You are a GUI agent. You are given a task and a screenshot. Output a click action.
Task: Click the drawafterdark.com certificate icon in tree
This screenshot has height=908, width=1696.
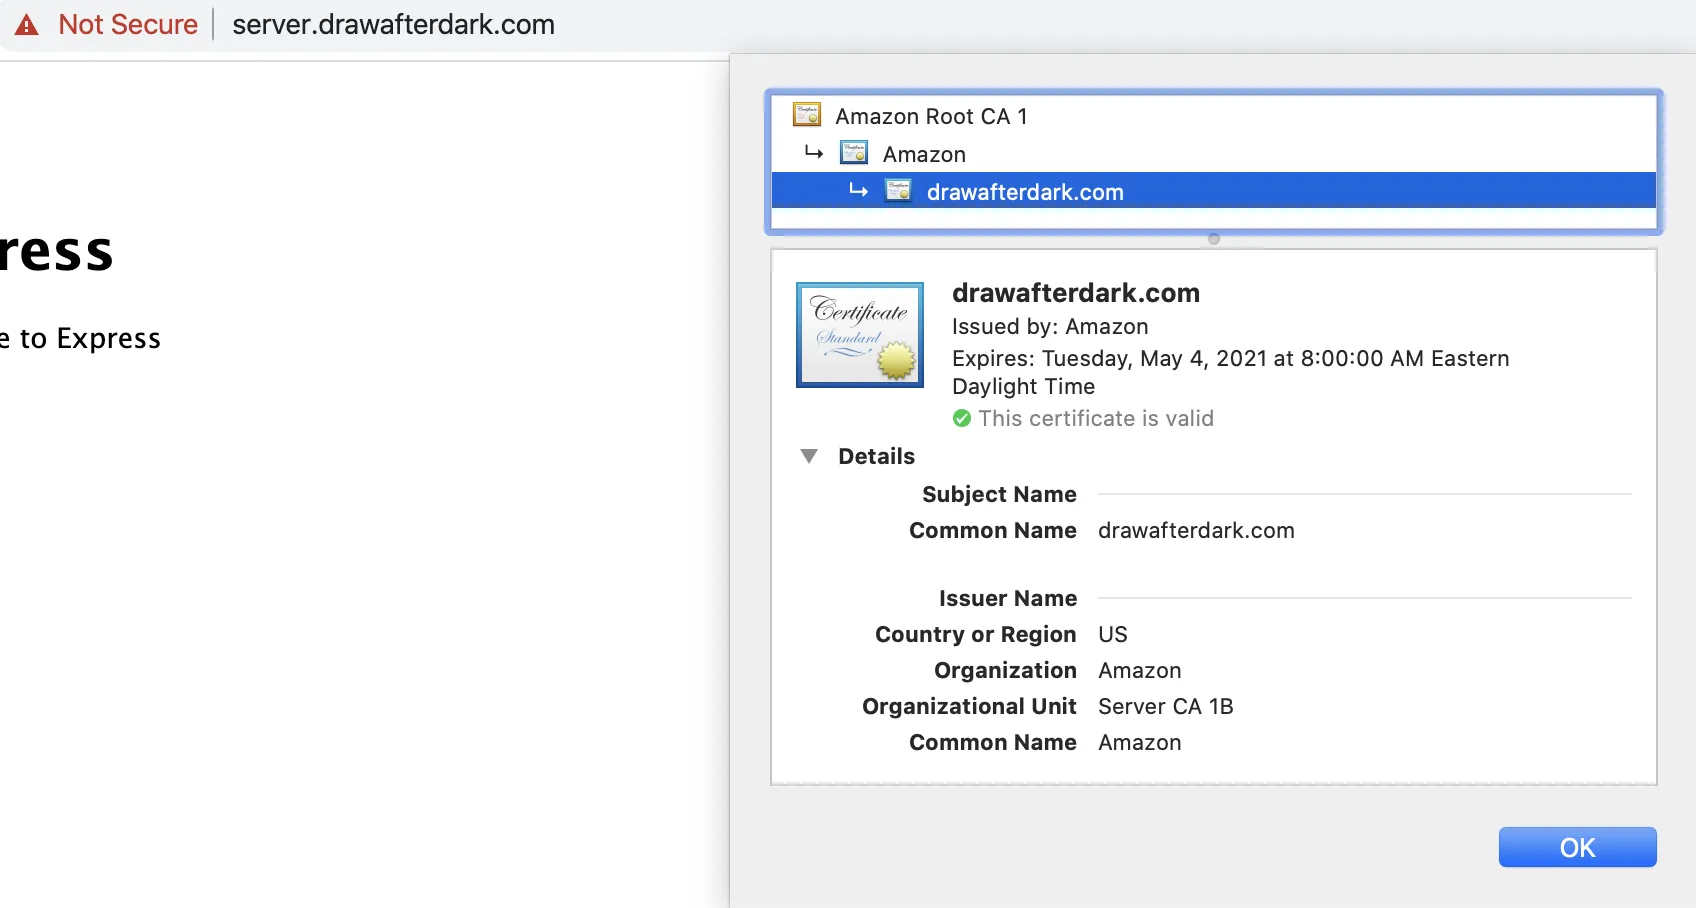pos(898,191)
